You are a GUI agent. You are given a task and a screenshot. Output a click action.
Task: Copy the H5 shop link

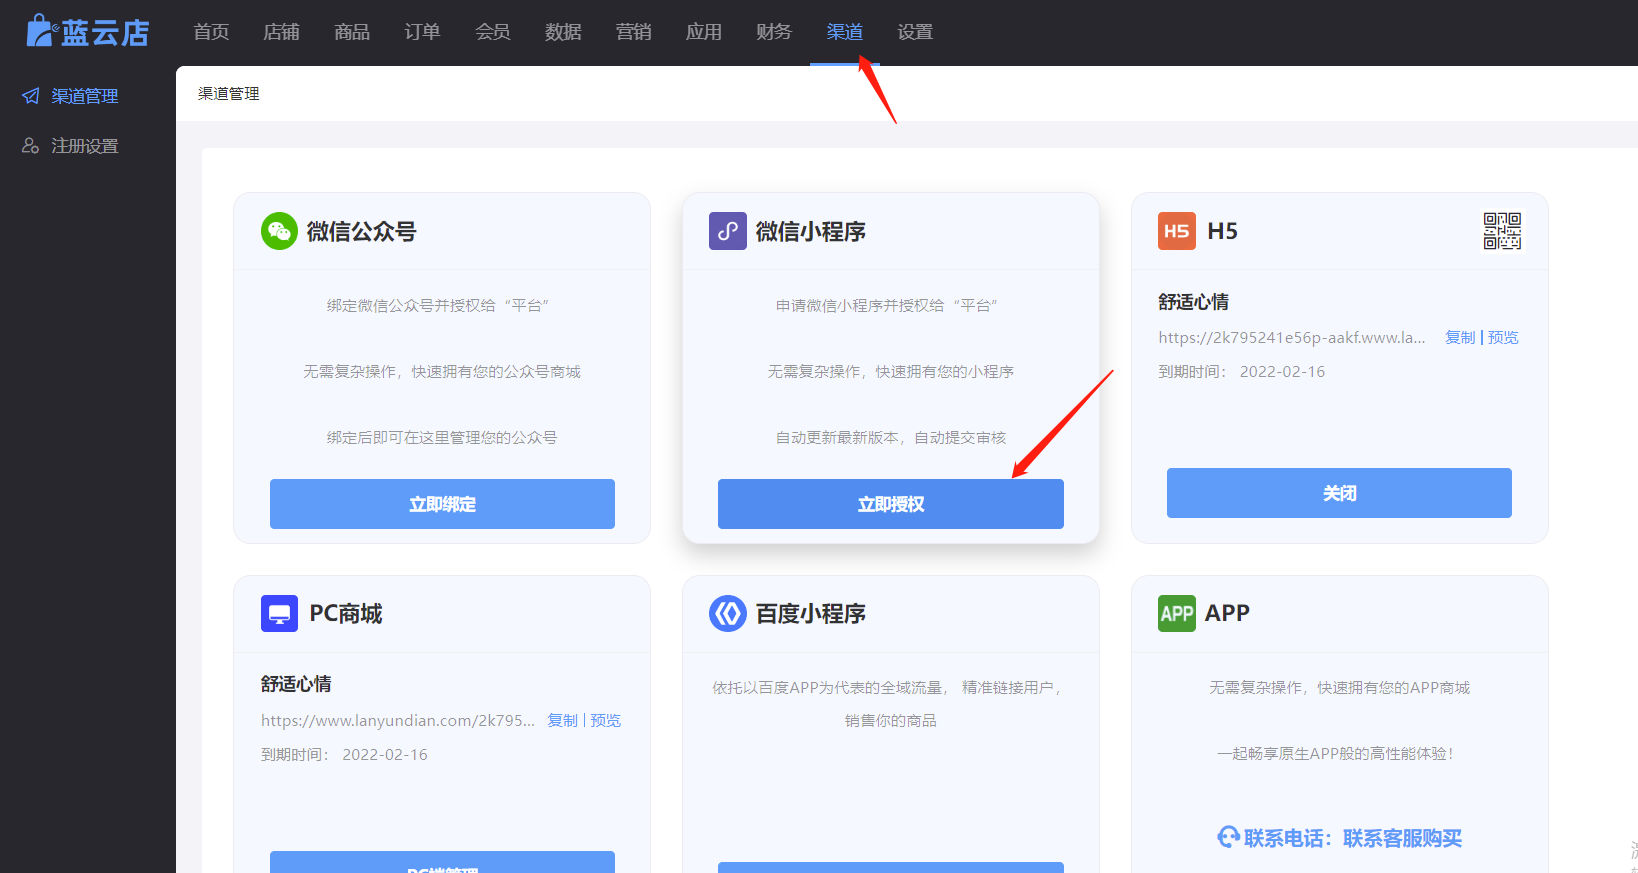tap(1460, 338)
